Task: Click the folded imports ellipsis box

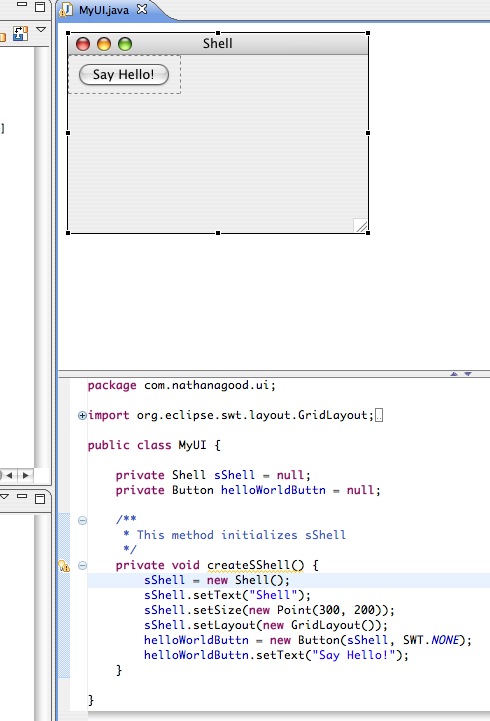Action: (x=379, y=415)
